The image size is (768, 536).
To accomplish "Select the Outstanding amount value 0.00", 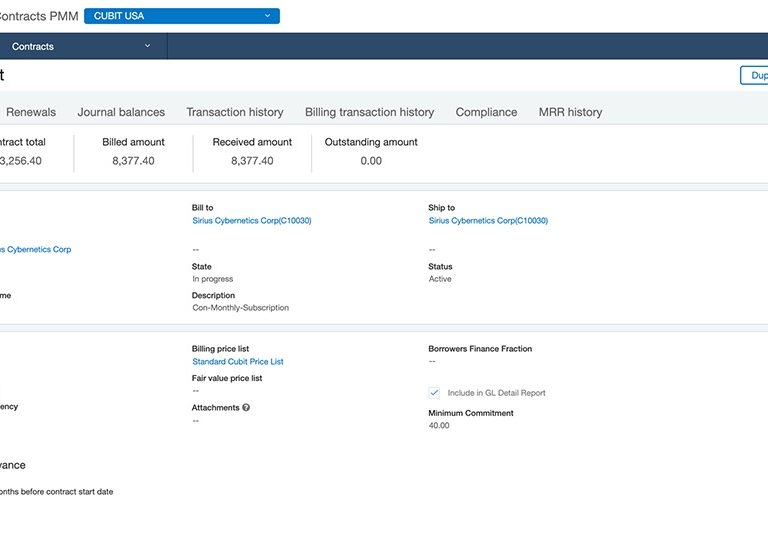I will (371, 161).
